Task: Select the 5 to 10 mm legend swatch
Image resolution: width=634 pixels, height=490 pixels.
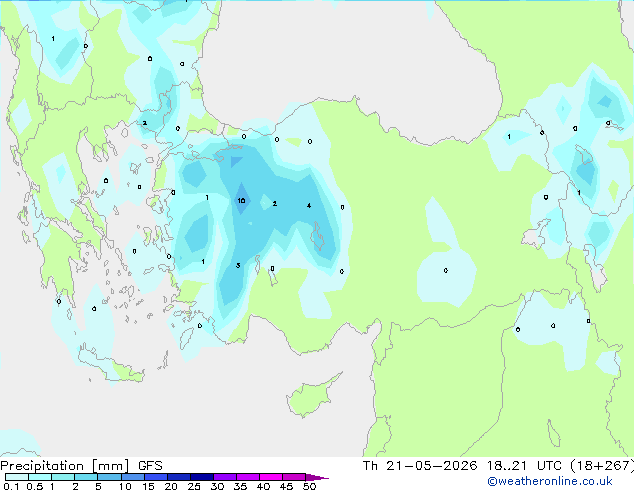Action: pyautogui.click(x=109, y=477)
